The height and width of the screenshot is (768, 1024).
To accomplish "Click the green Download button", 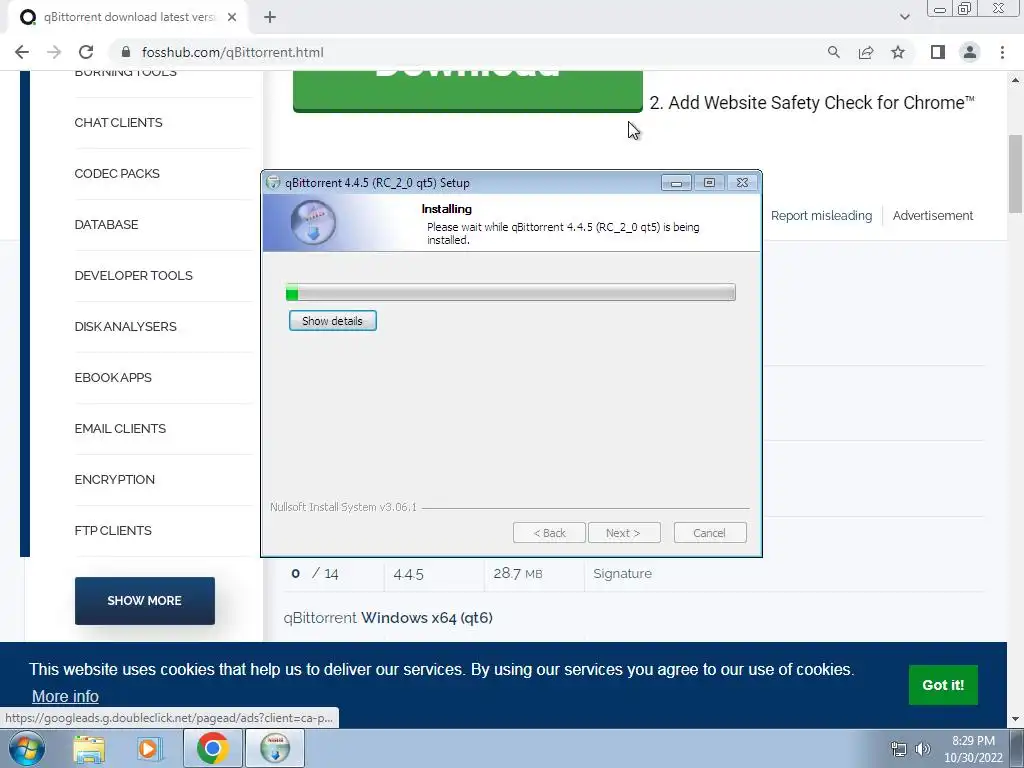I will (x=468, y=91).
